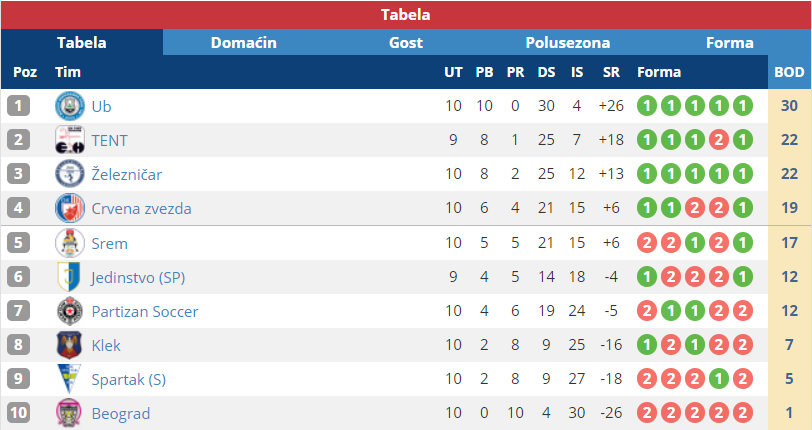
Task: Switch to the Domaćin tab
Action: pyautogui.click(x=244, y=43)
